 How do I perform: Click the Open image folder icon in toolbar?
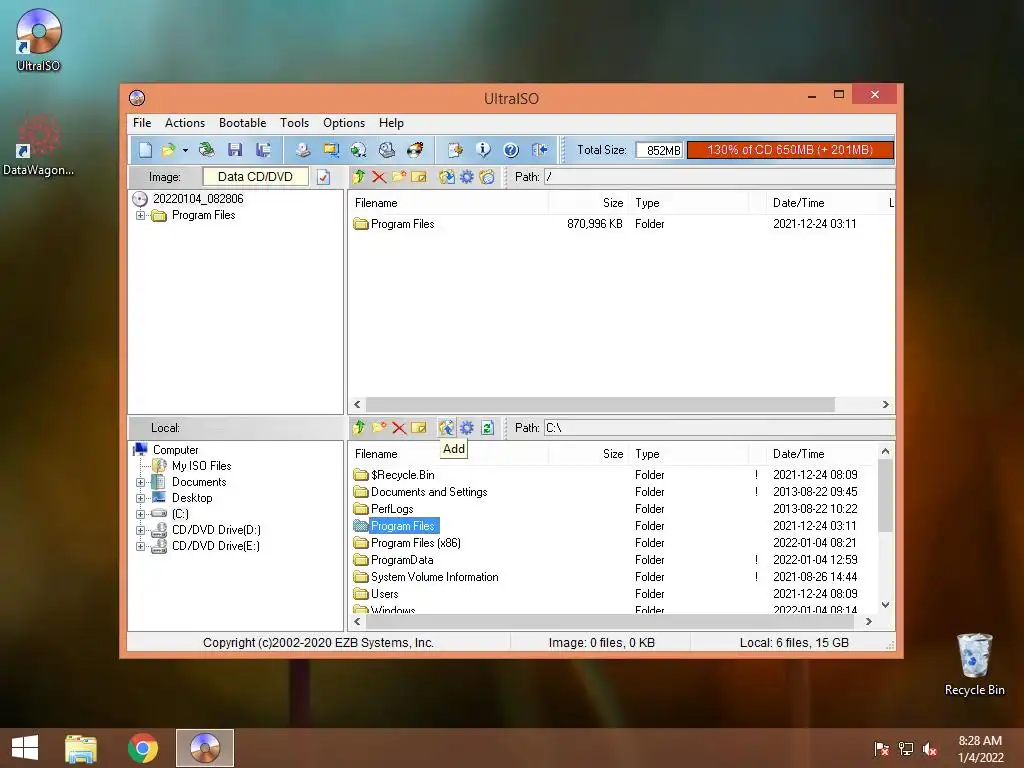point(168,150)
